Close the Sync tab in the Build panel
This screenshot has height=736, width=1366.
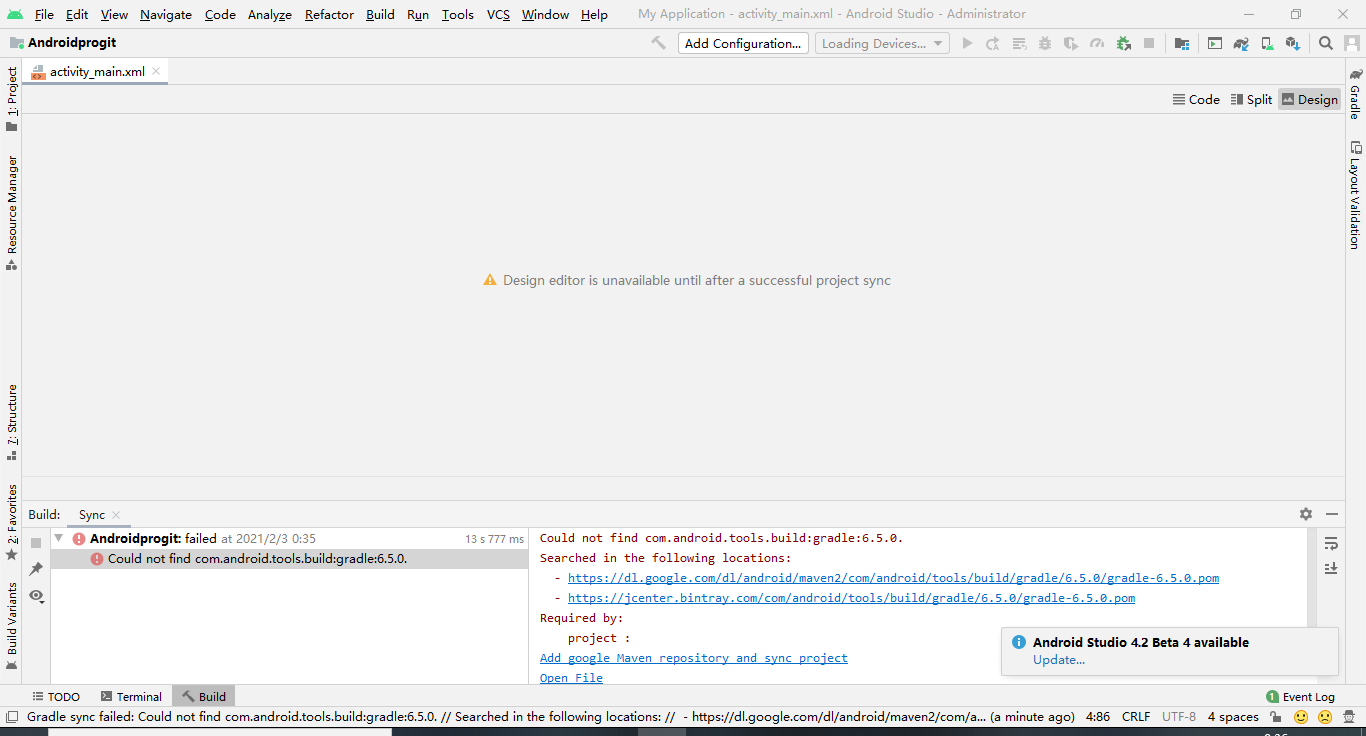point(116,515)
